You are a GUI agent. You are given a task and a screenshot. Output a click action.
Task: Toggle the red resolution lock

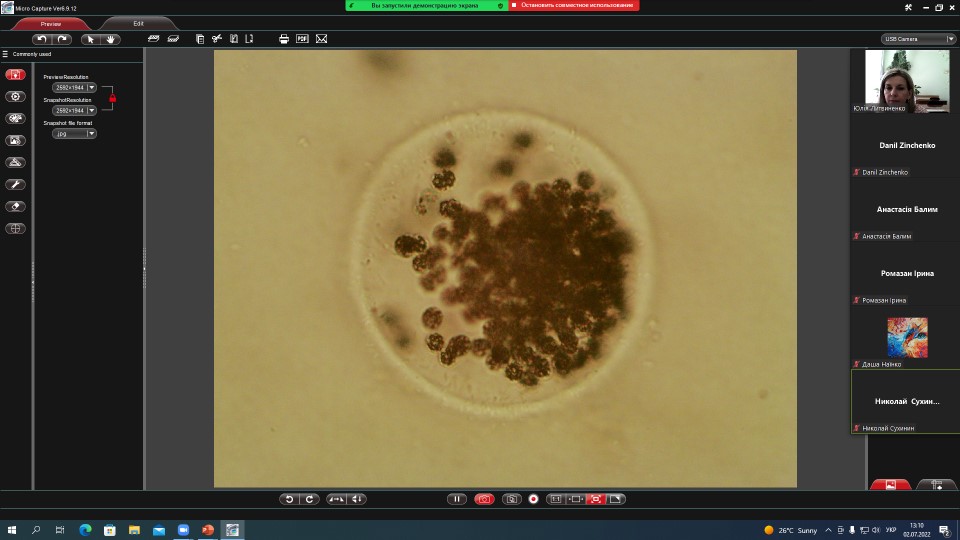click(x=113, y=98)
